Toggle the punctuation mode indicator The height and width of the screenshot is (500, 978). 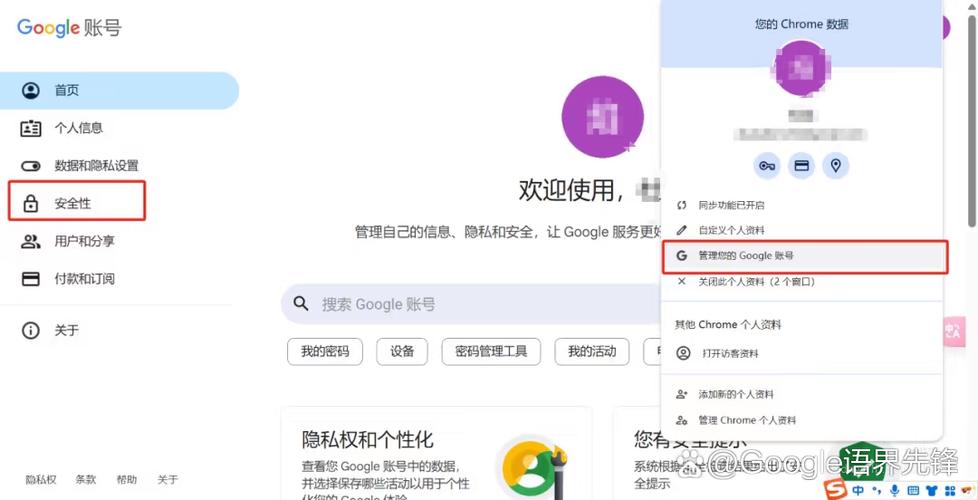coord(876,490)
